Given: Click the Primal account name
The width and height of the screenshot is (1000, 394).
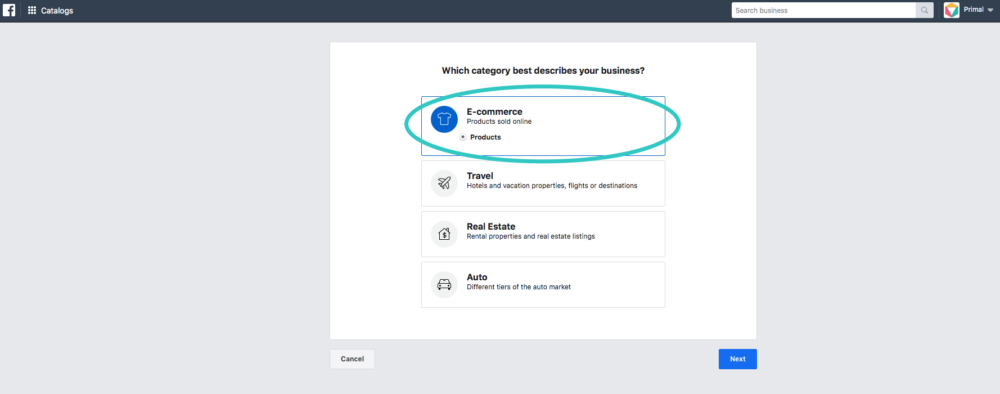Looking at the screenshot, I should coord(973,10).
